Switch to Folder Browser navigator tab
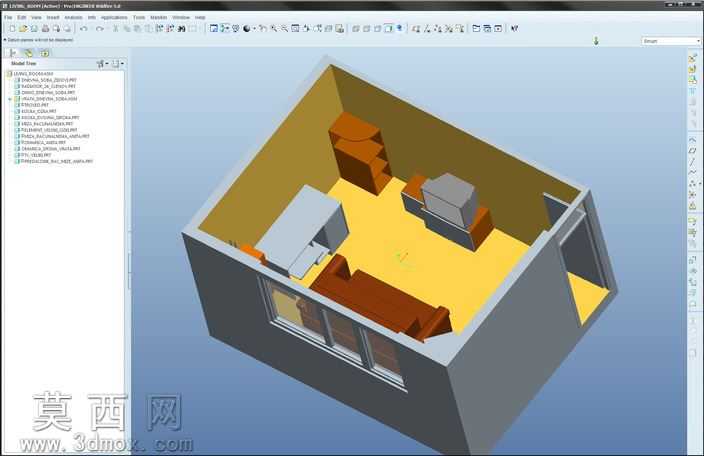The image size is (704, 456). [x=29, y=53]
